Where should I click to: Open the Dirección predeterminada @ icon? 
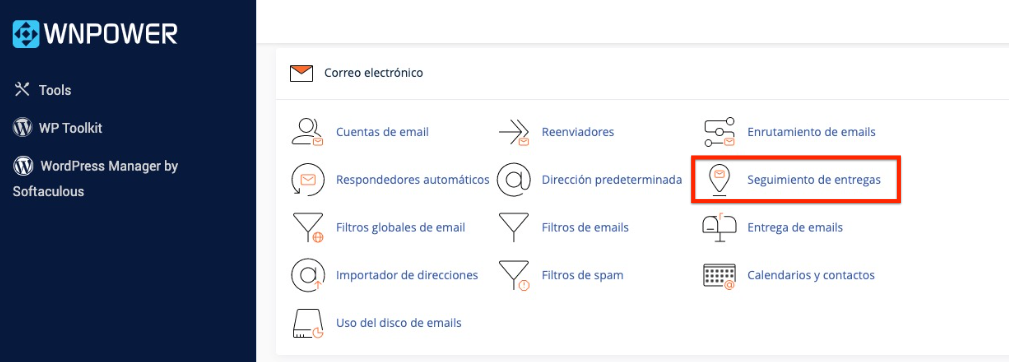pos(514,179)
